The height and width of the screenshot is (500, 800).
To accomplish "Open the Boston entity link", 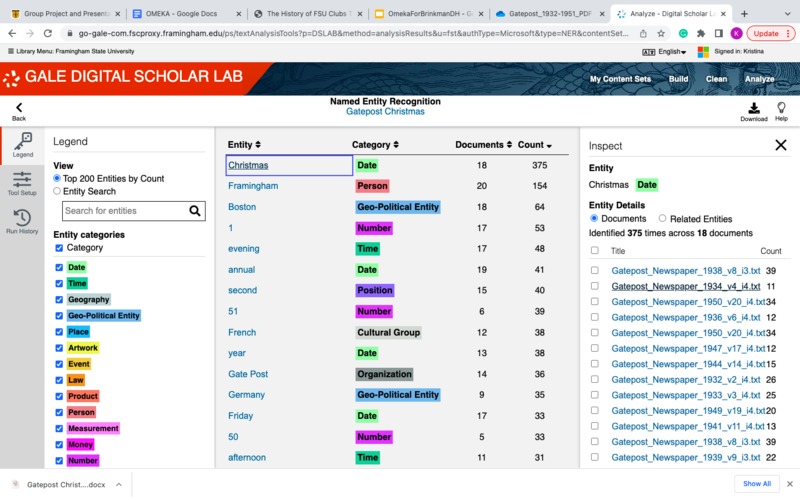I will tap(242, 207).
